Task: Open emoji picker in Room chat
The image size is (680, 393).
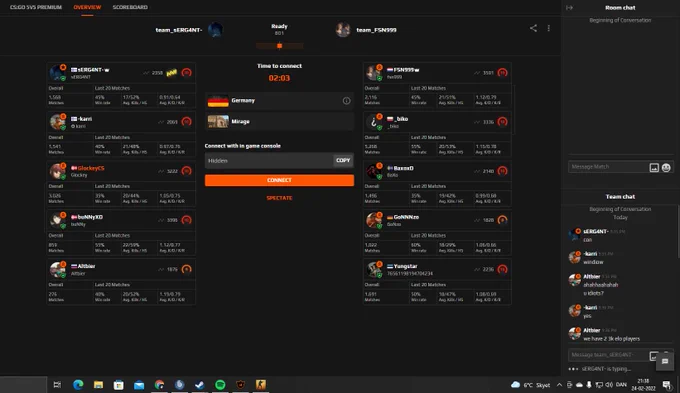Action: point(666,167)
